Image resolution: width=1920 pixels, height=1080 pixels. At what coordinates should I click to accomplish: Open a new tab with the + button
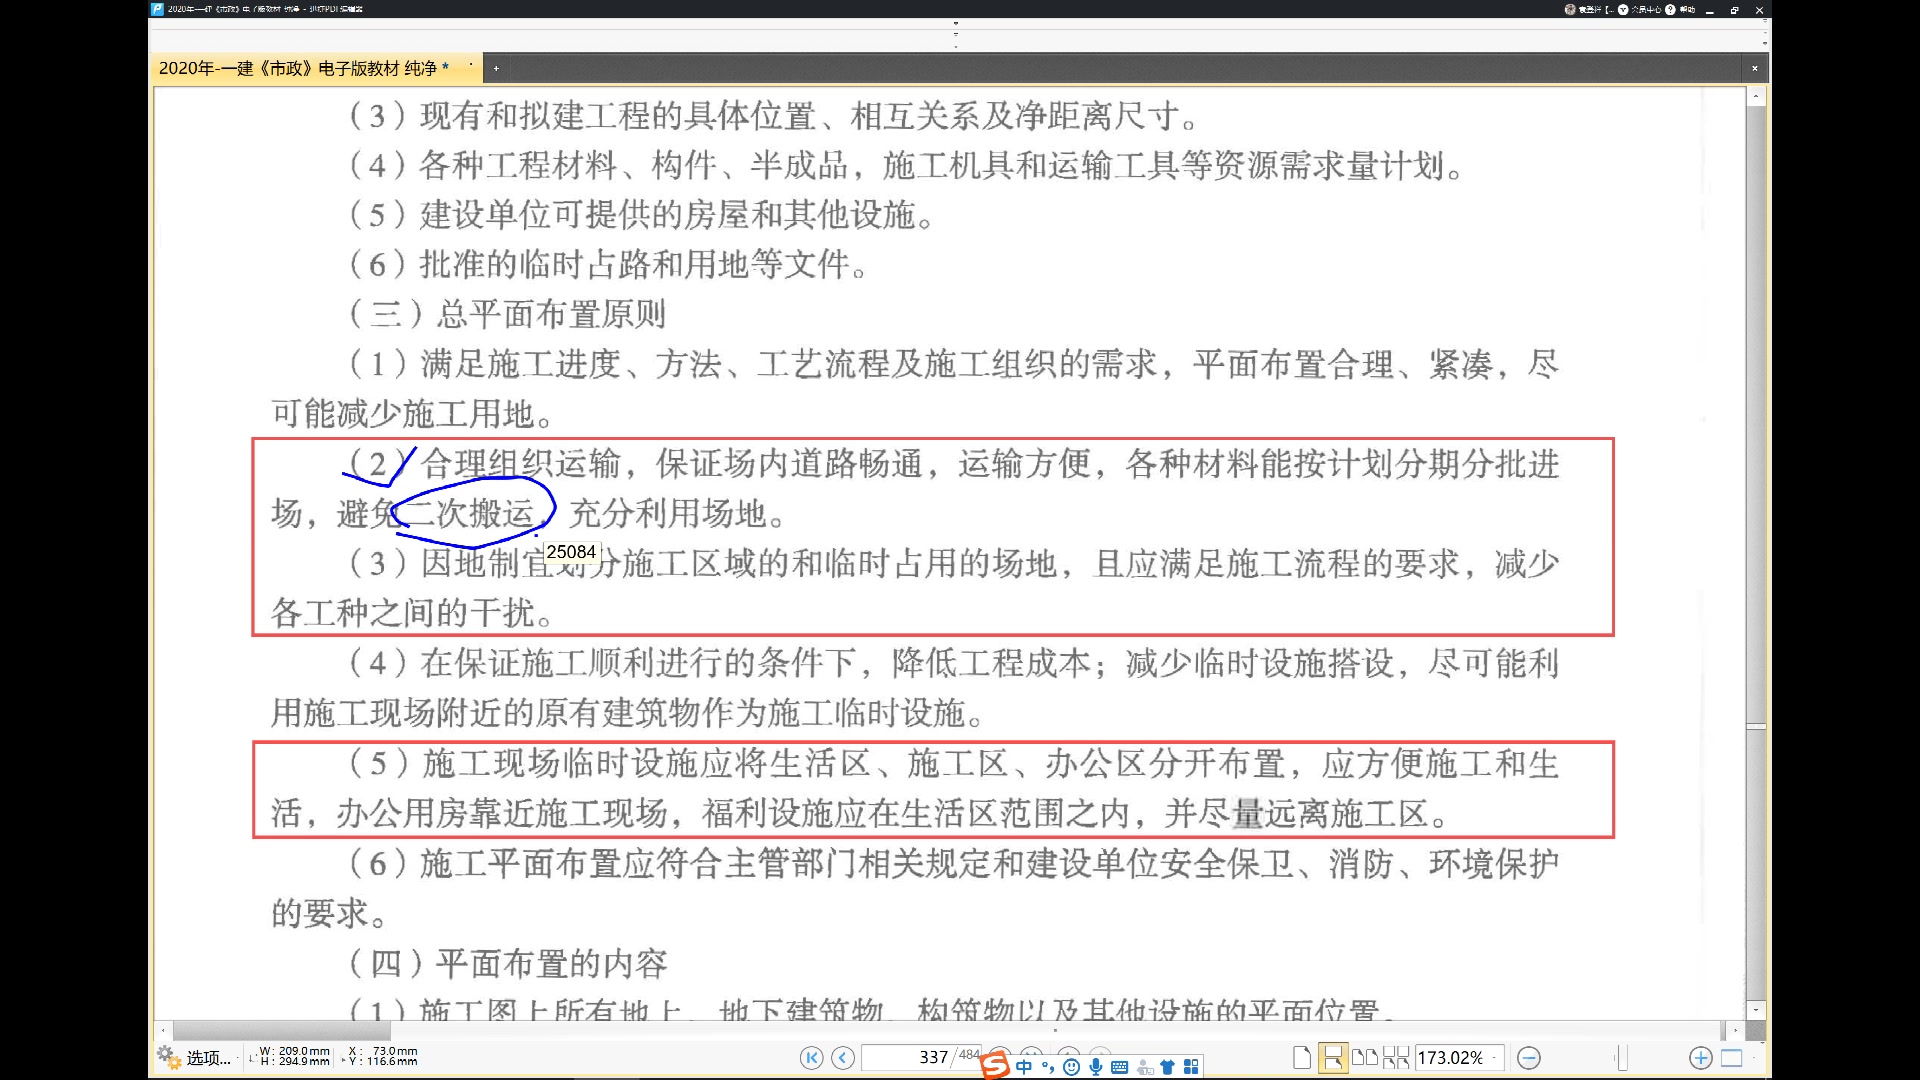click(497, 68)
